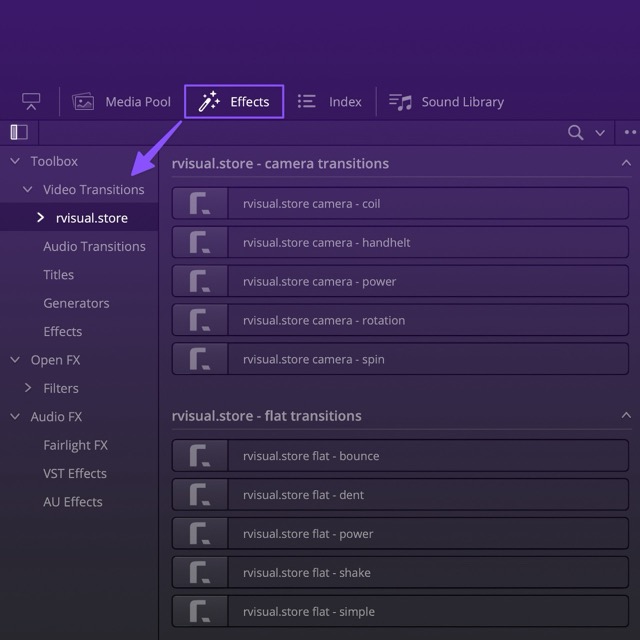640x640 pixels.
Task: Collapse the Toolbox tree section
Action: click(x=15, y=161)
